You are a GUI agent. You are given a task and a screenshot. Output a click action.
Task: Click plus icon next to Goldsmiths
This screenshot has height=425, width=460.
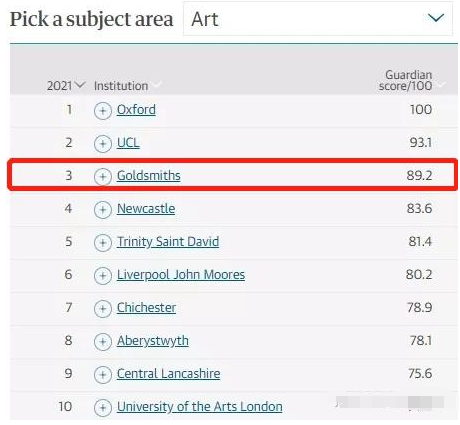(103, 177)
